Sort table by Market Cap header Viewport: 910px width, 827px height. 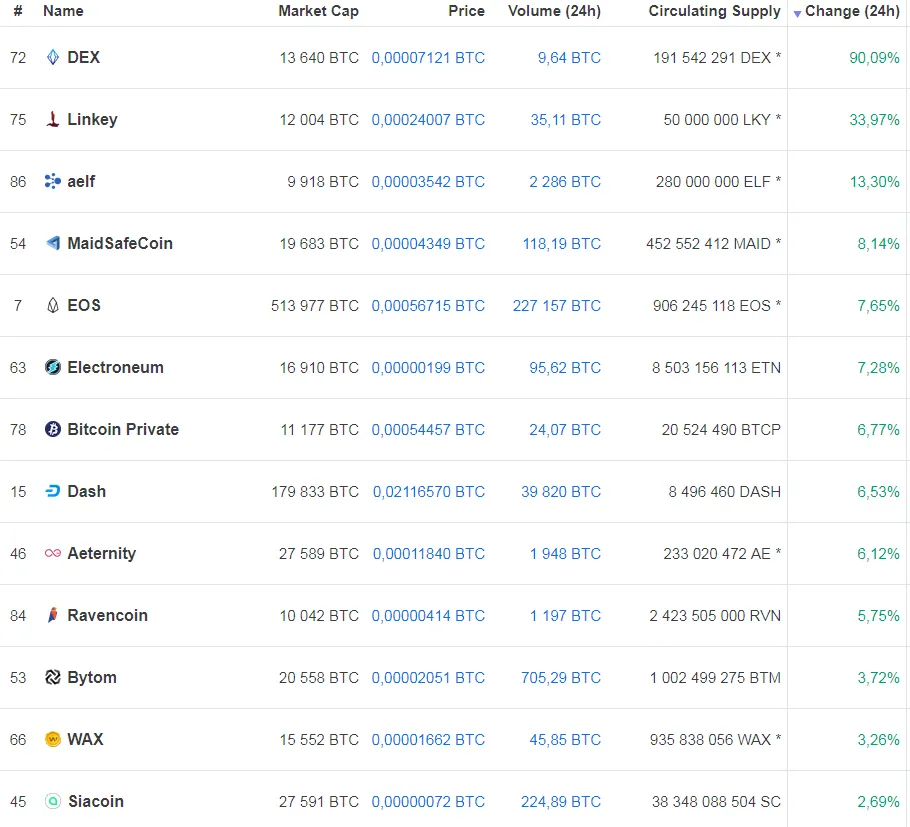(319, 11)
